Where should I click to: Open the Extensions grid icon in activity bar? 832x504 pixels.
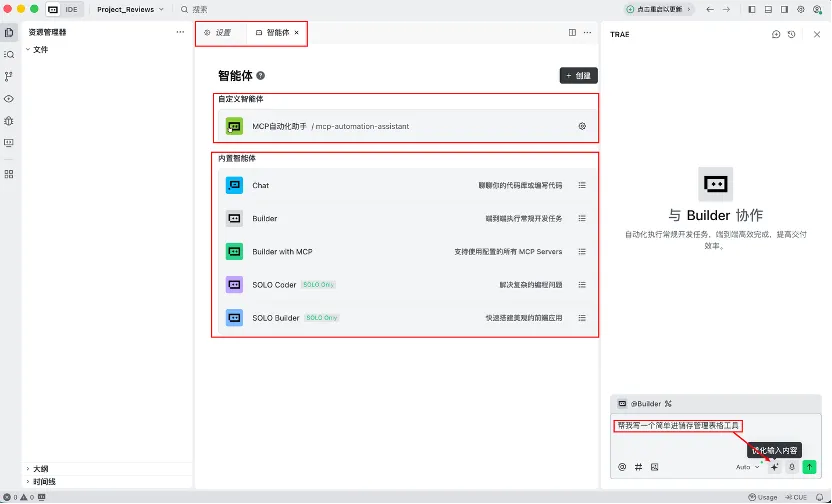coord(9,174)
